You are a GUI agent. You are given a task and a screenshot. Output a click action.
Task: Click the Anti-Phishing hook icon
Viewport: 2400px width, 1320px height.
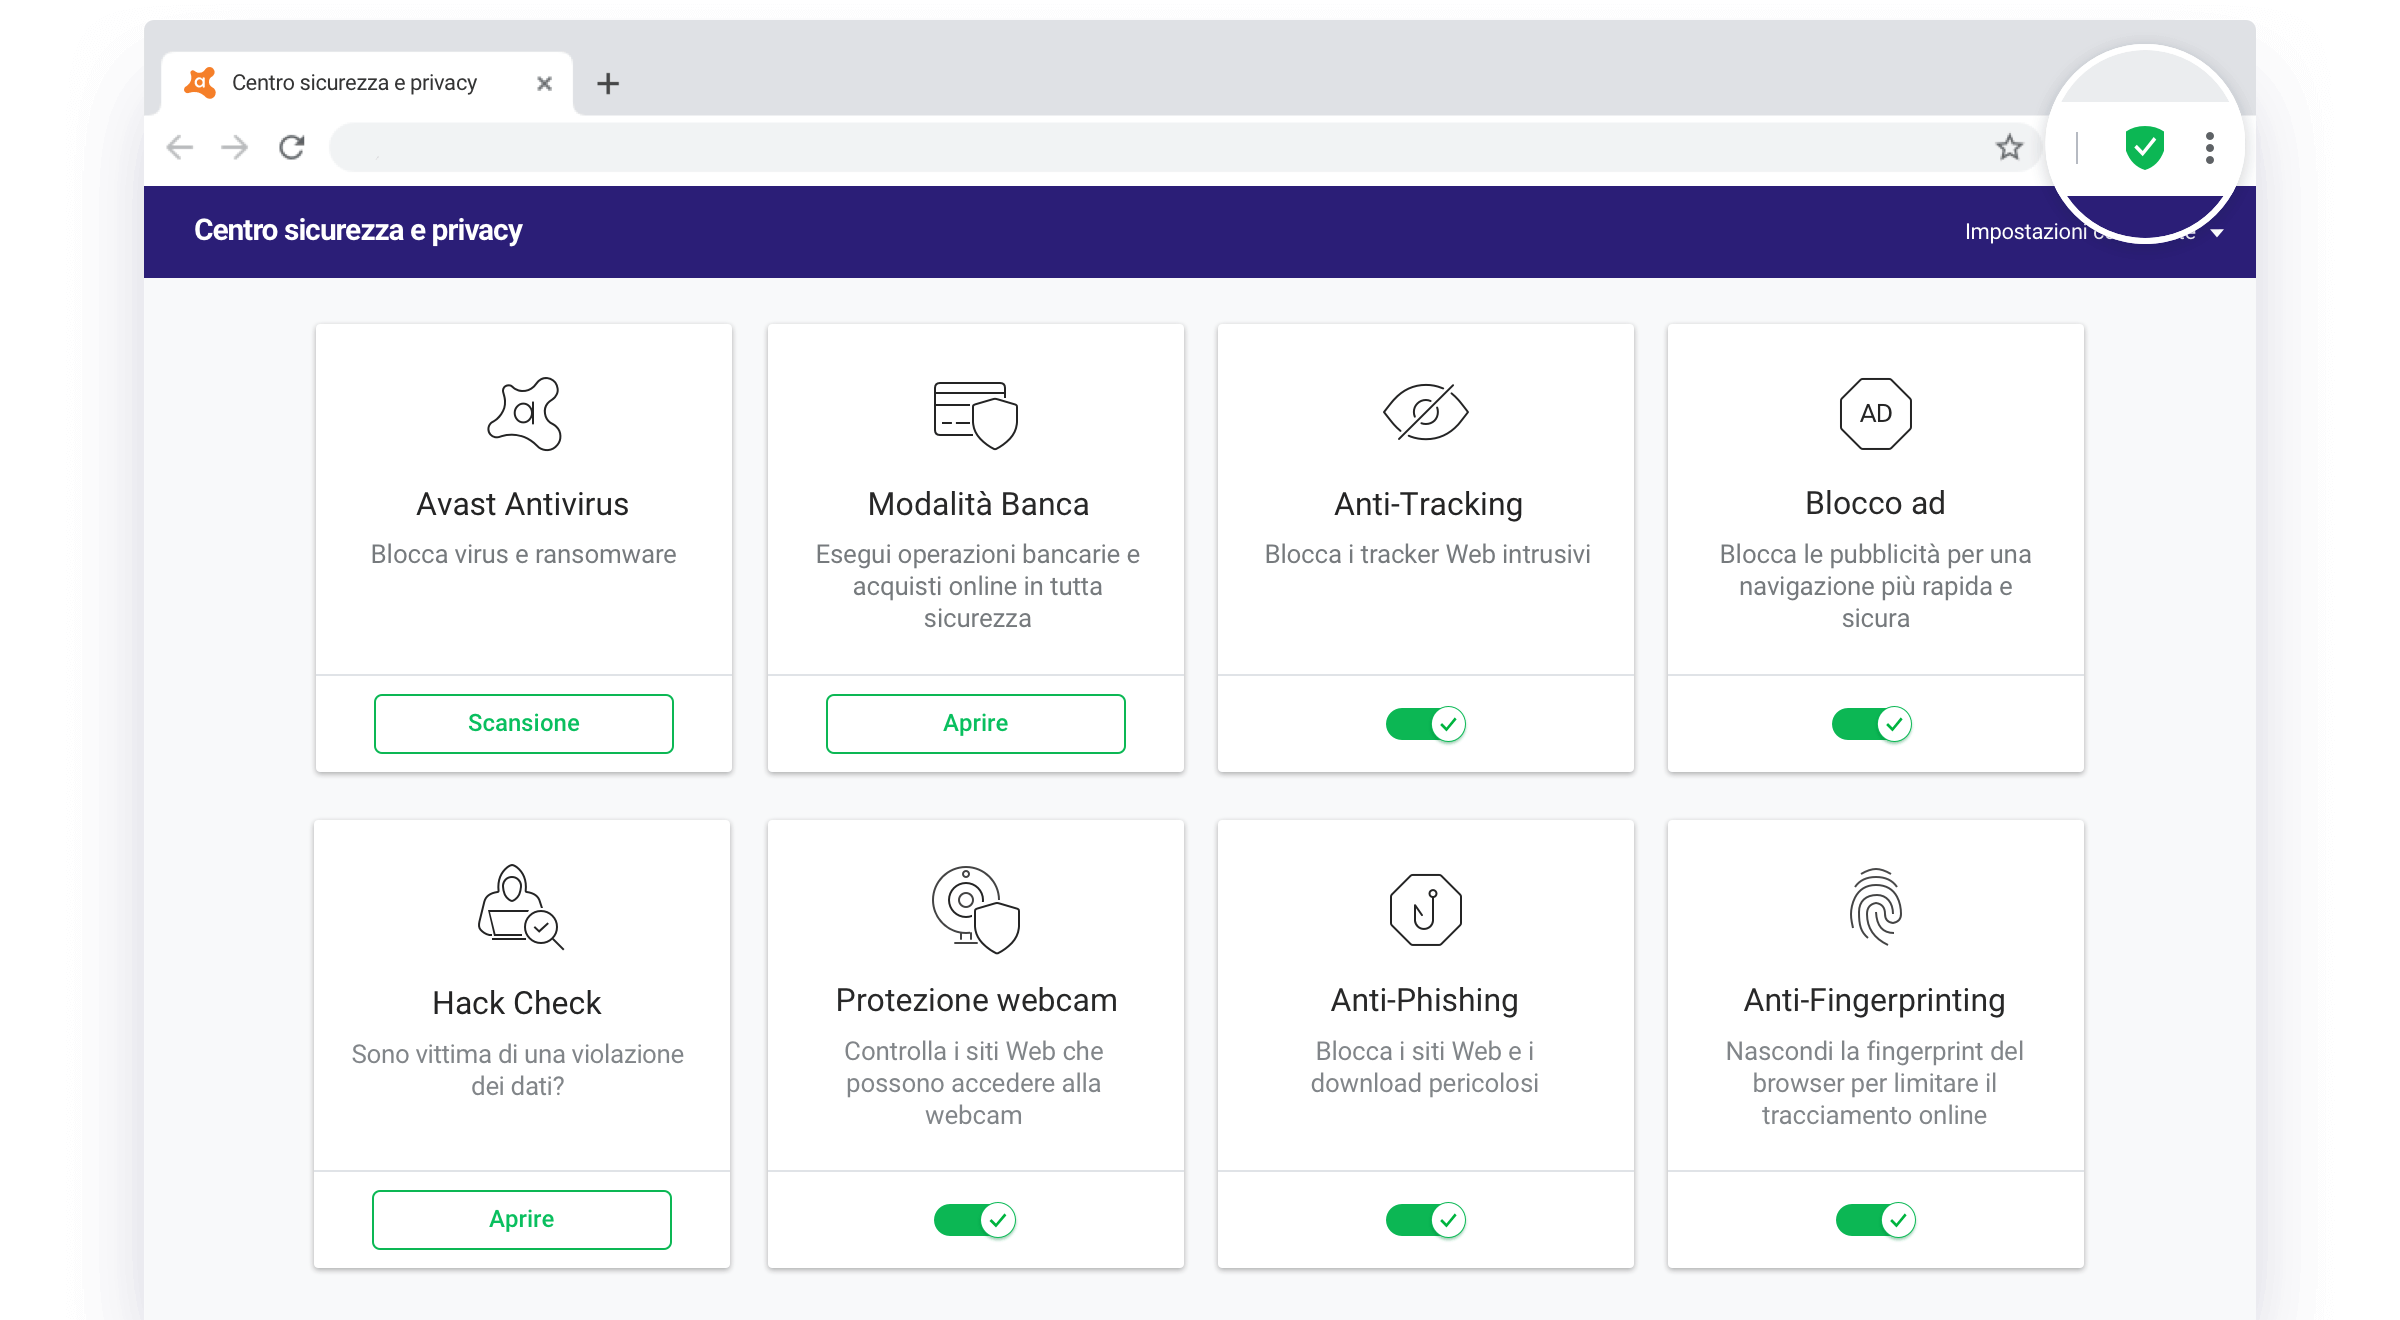tap(1425, 908)
